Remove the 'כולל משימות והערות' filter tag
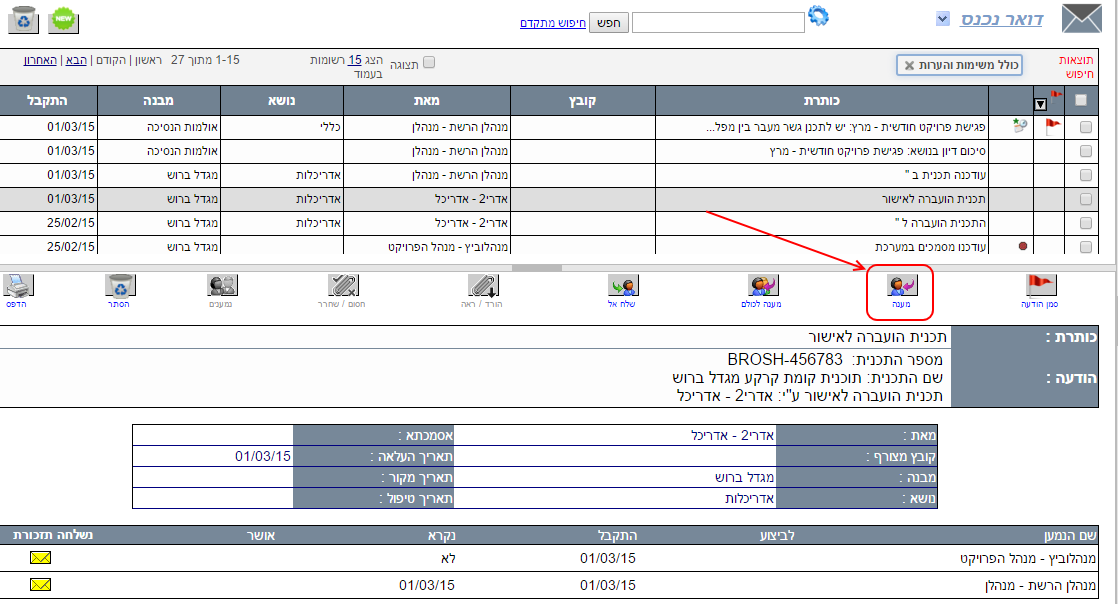The height and width of the screenshot is (604, 1118). 908,65
